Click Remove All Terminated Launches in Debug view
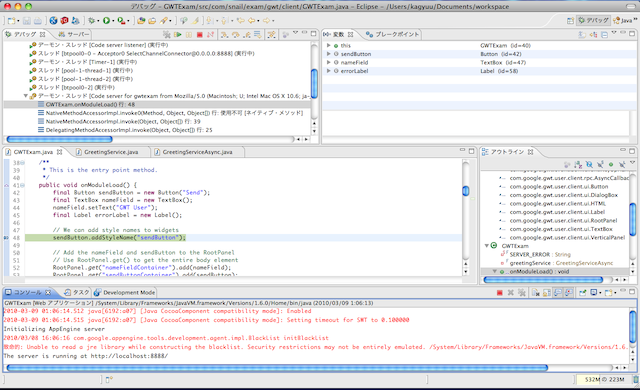 point(167,35)
